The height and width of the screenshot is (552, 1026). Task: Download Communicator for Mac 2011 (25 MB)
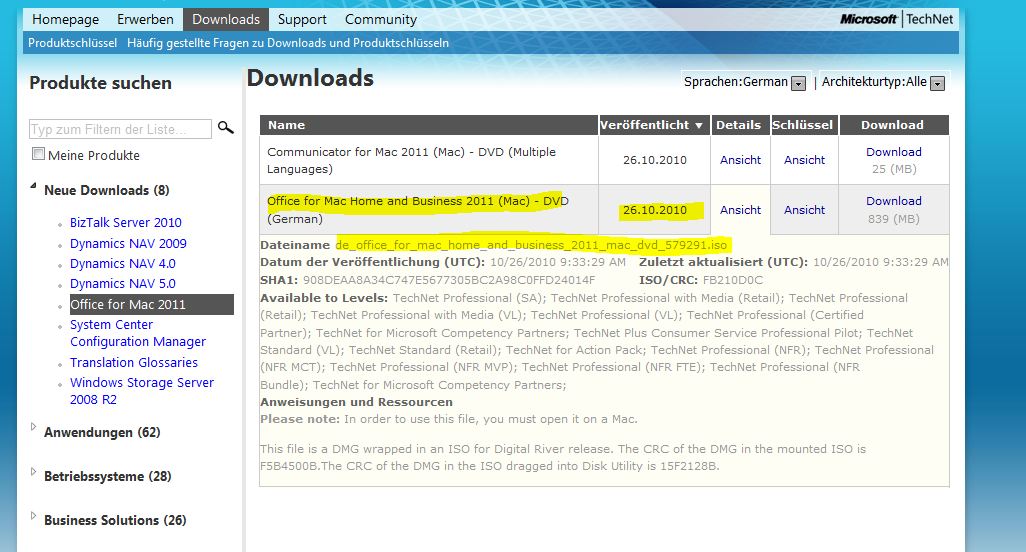[x=894, y=152]
